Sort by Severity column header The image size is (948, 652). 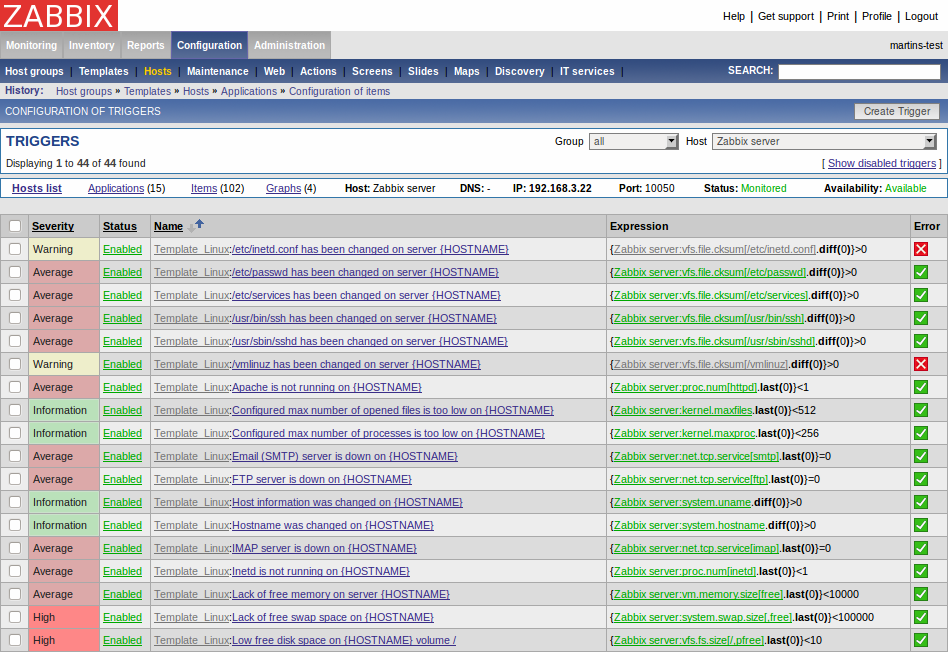tap(53, 226)
